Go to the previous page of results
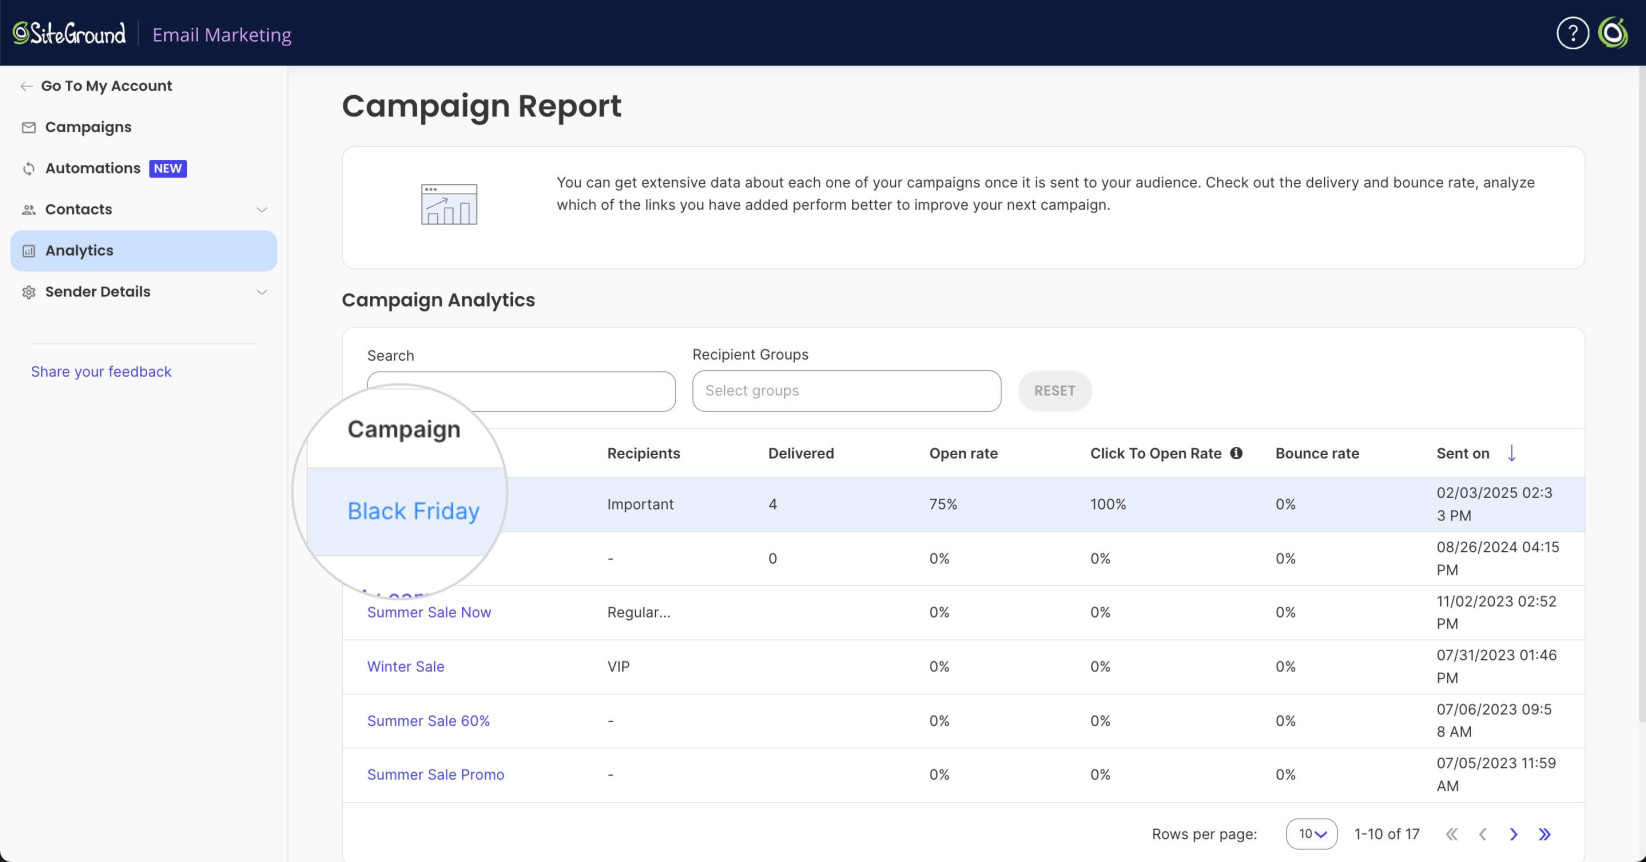 pos(1483,834)
